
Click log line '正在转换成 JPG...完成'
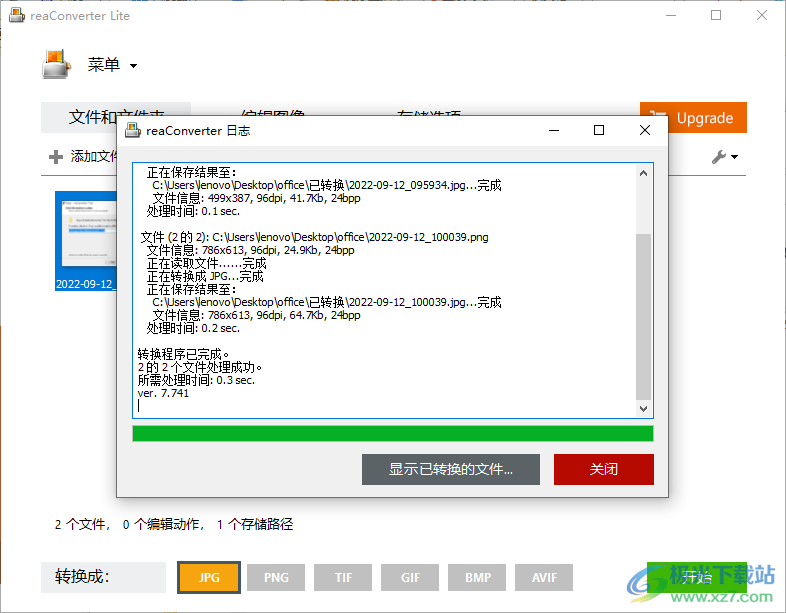pyautogui.click(x=205, y=276)
